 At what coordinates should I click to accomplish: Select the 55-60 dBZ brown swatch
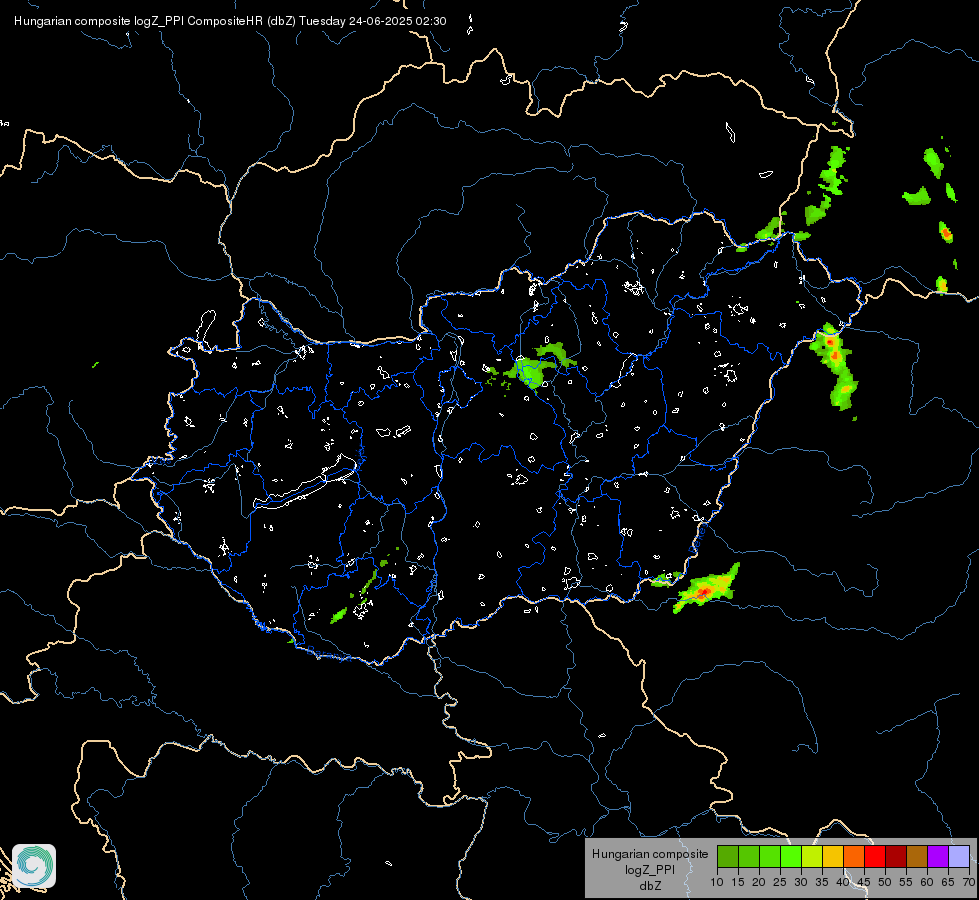[917, 856]
